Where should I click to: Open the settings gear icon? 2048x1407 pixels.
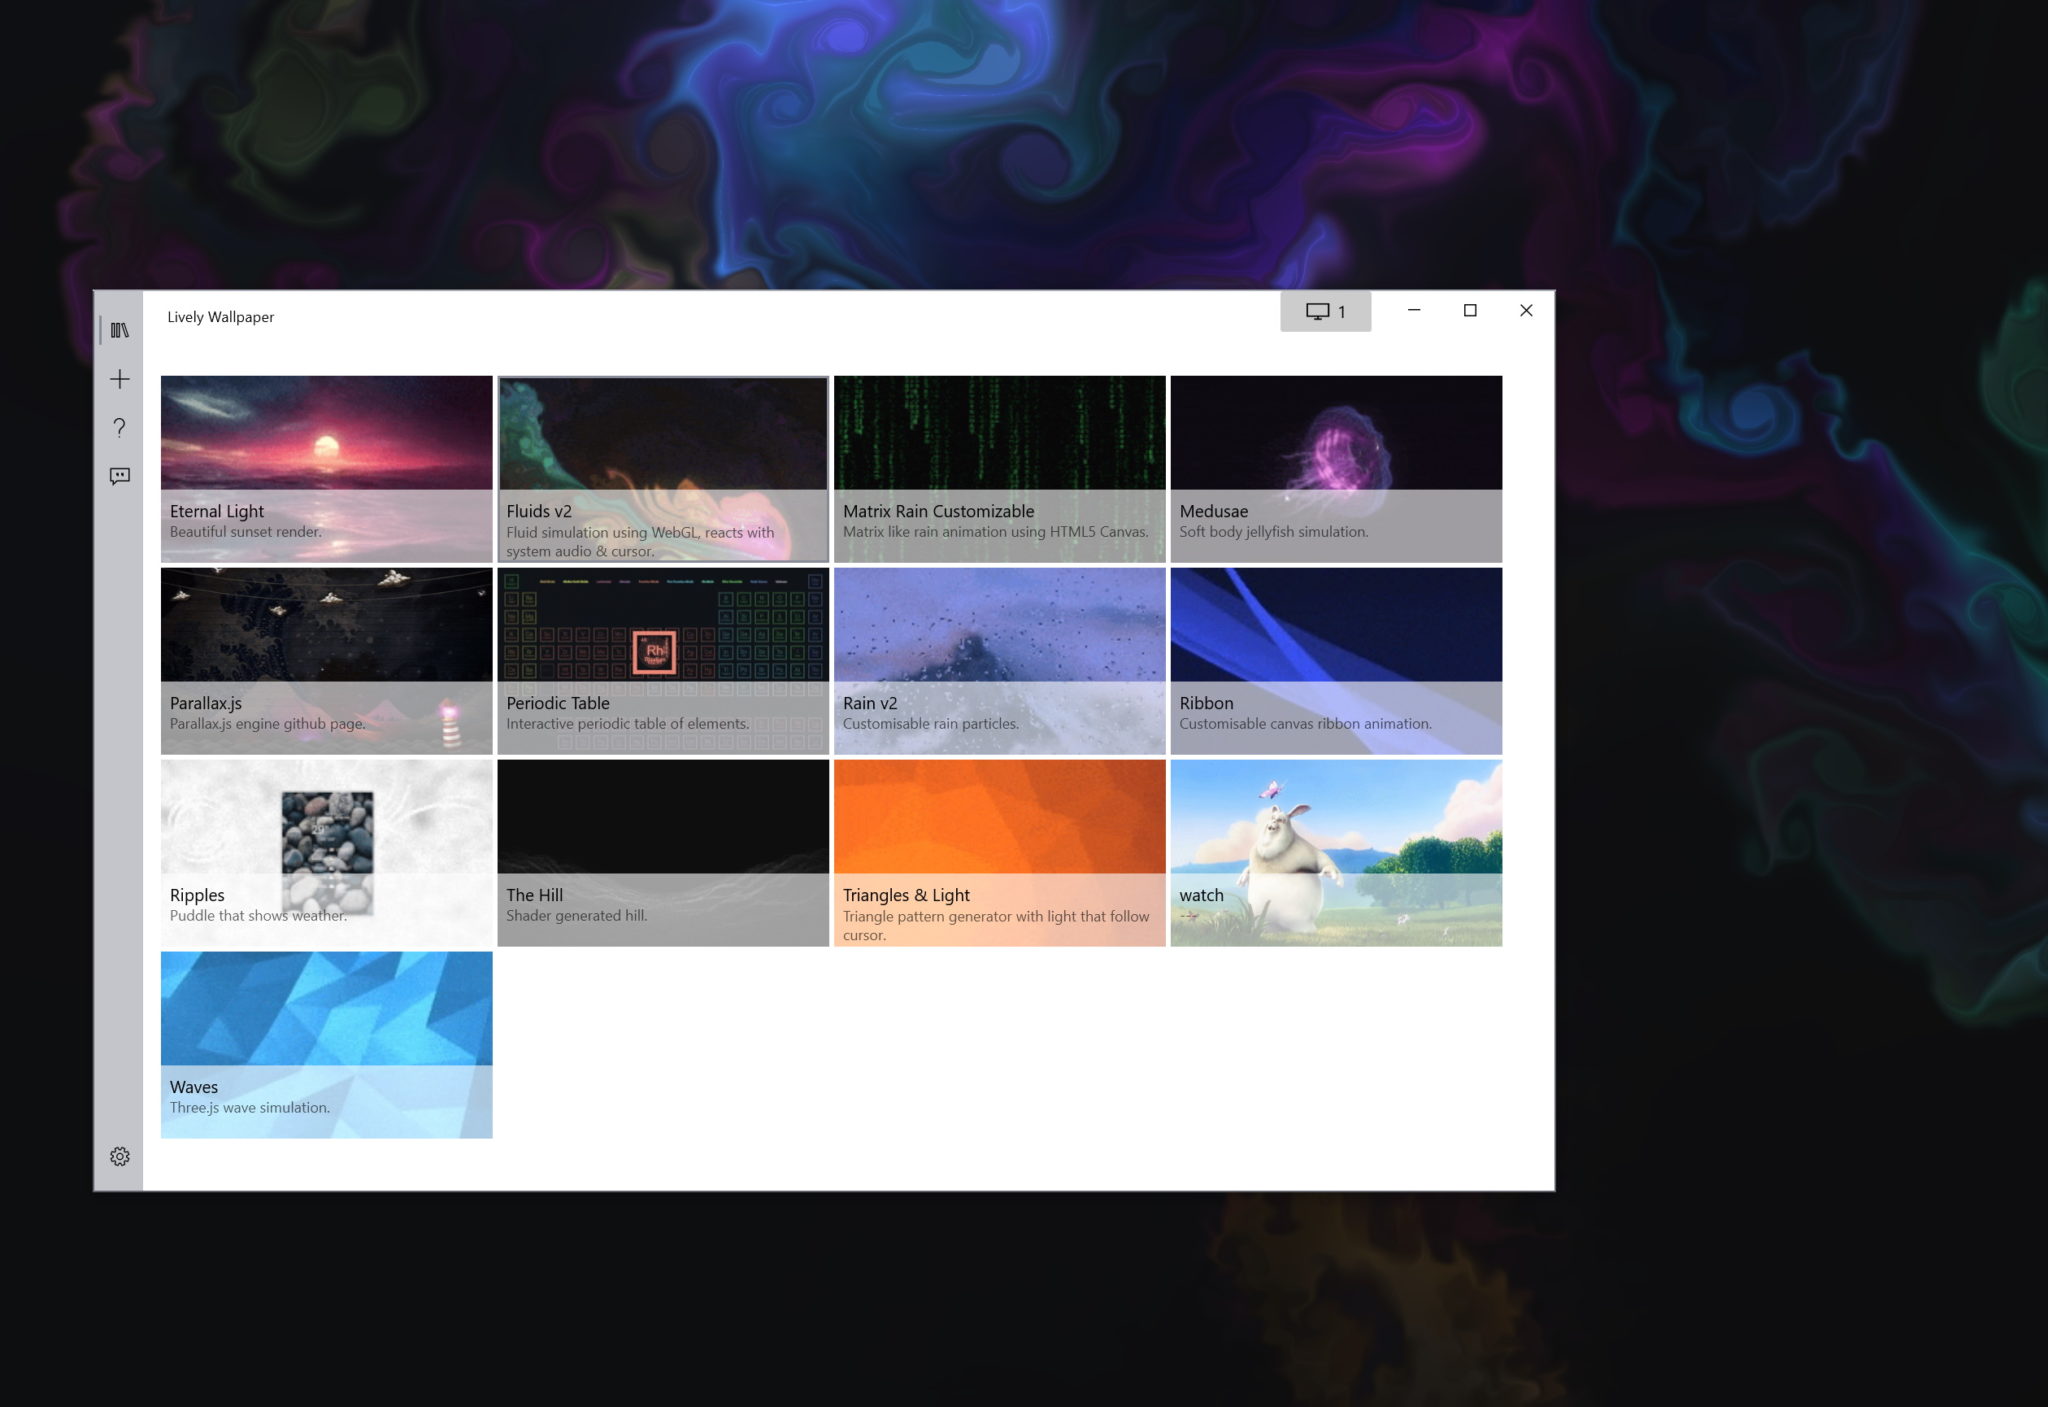click(x=121, y=1156)
